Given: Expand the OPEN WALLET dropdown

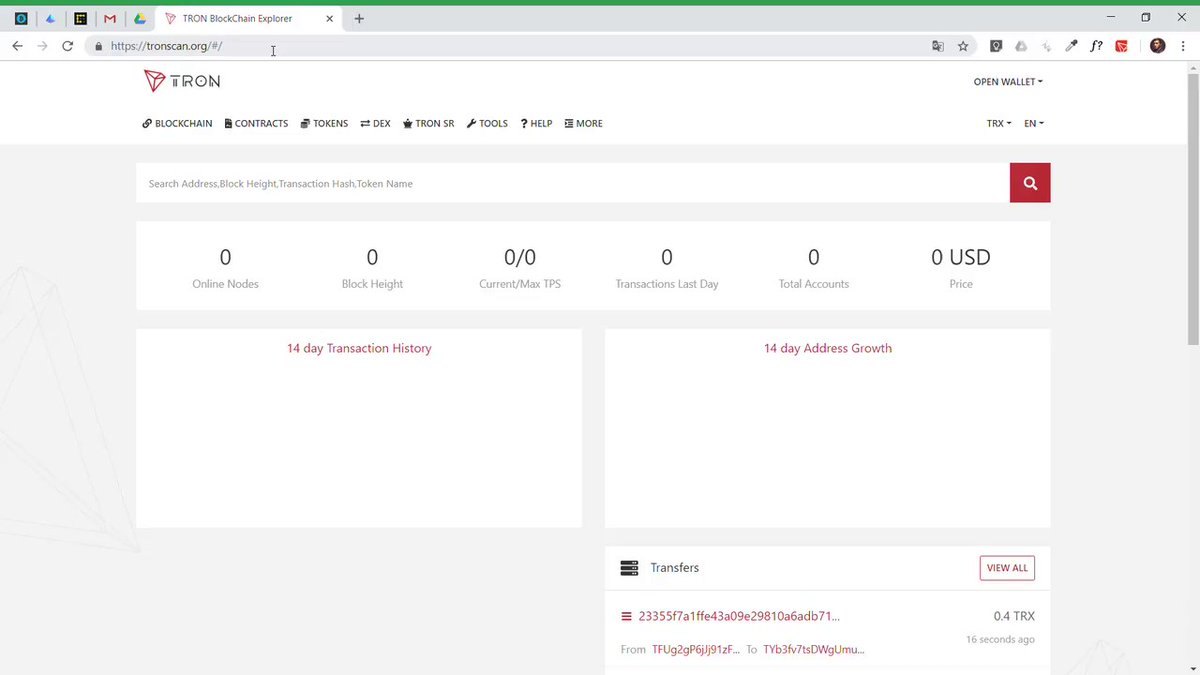Looking at the screenshot, I should coord(1008,82).
